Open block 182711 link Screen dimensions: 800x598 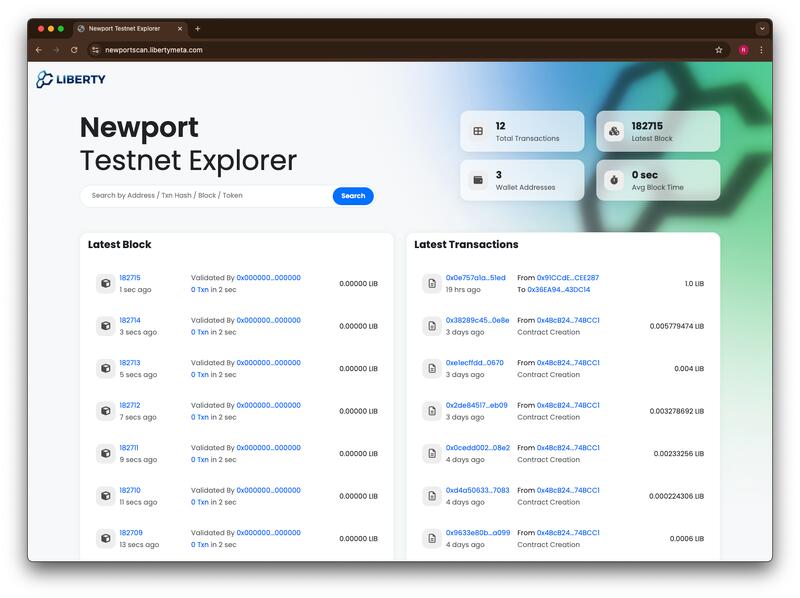(129, 447)
